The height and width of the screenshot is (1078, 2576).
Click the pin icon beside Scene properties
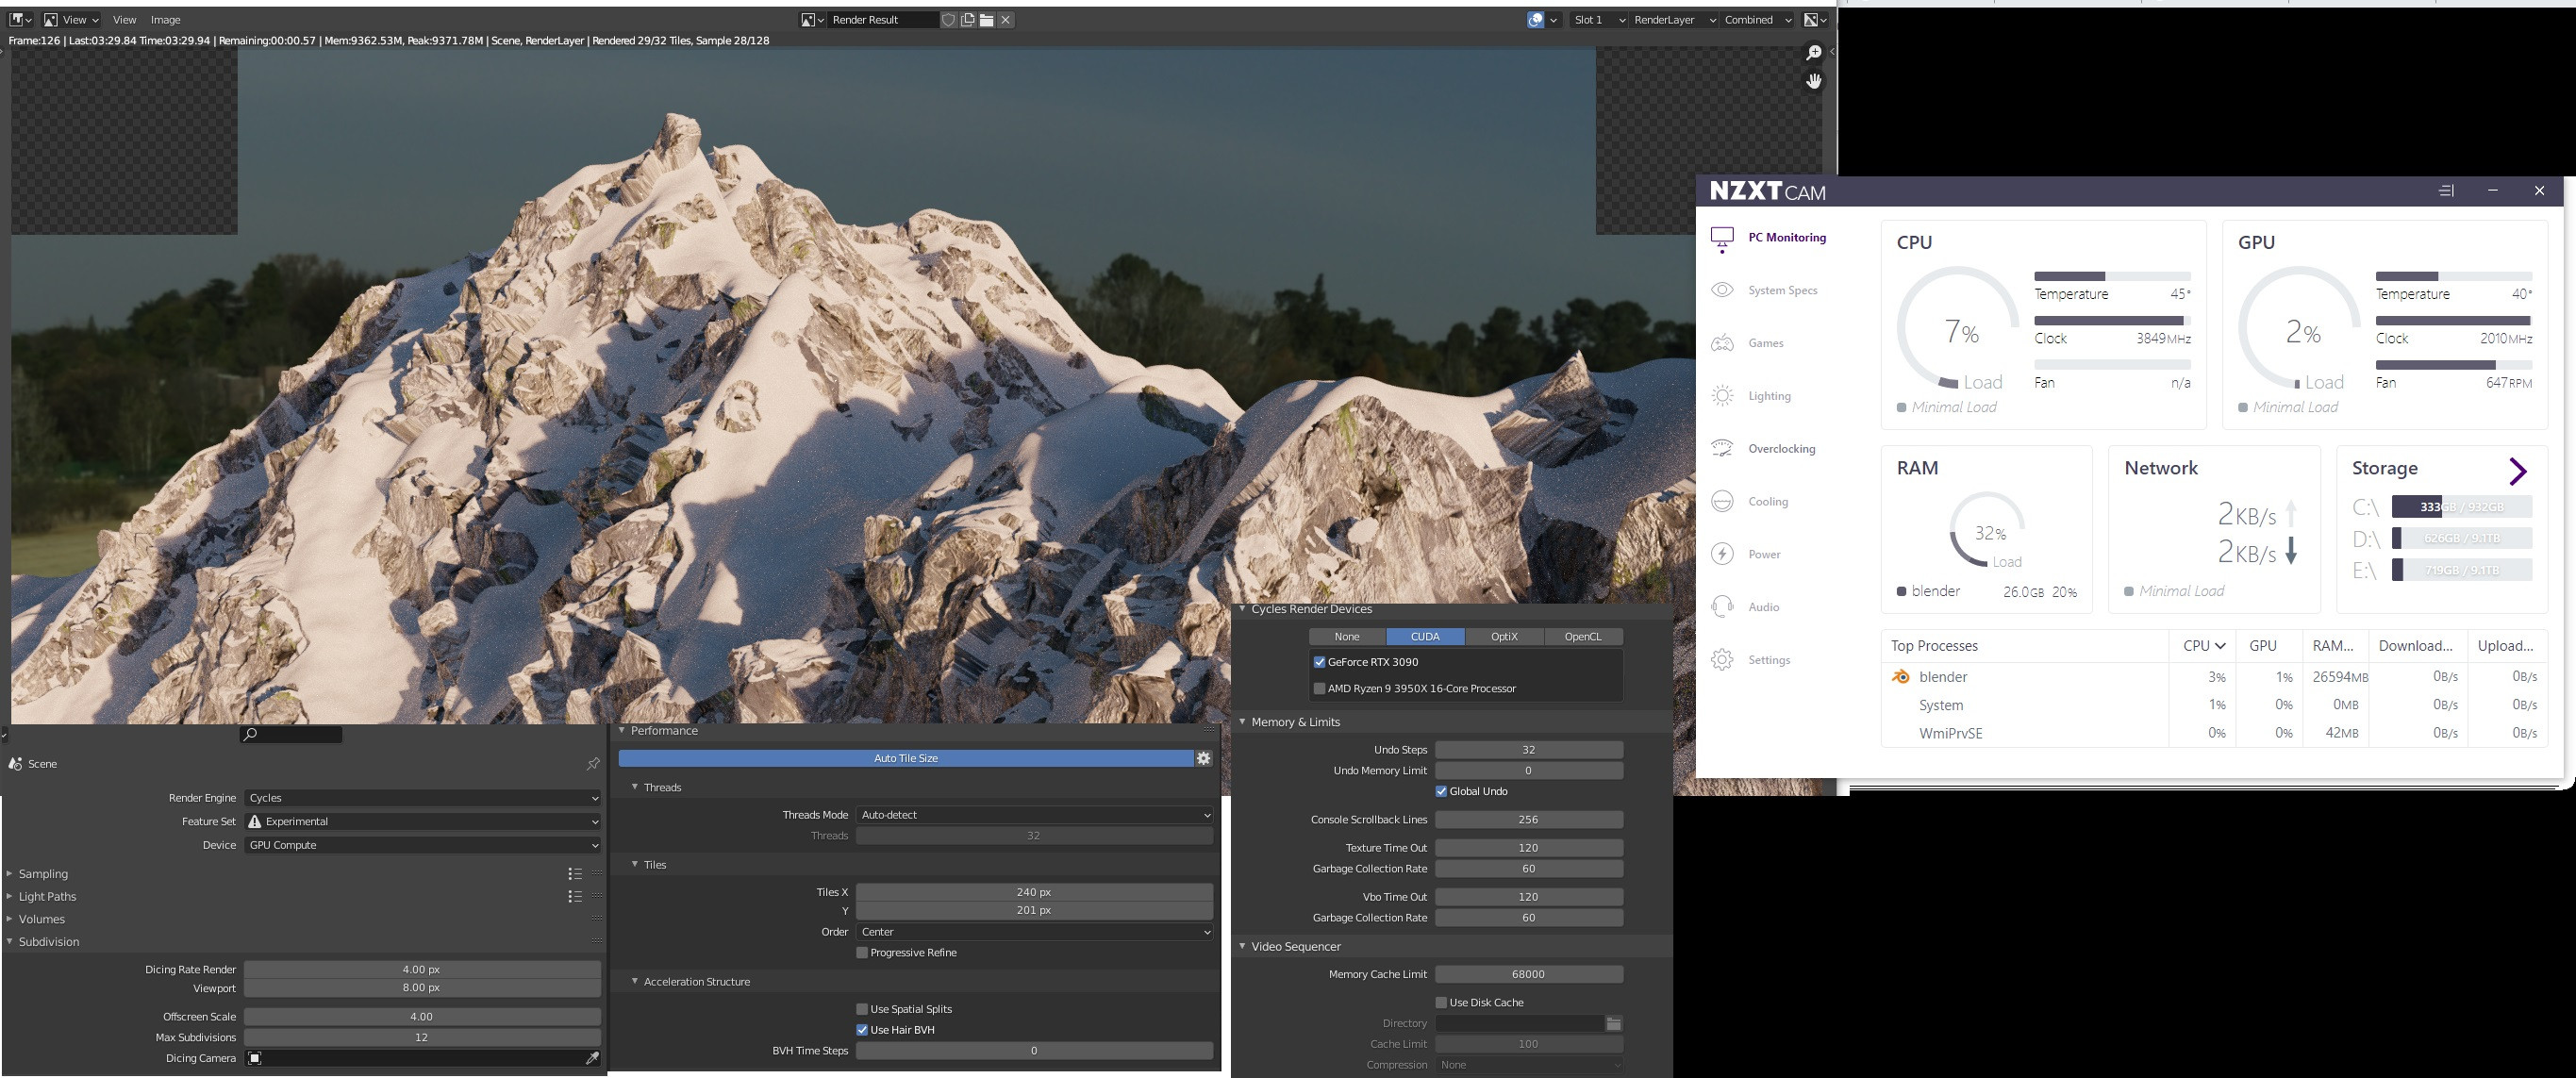[x=592, y=763]
